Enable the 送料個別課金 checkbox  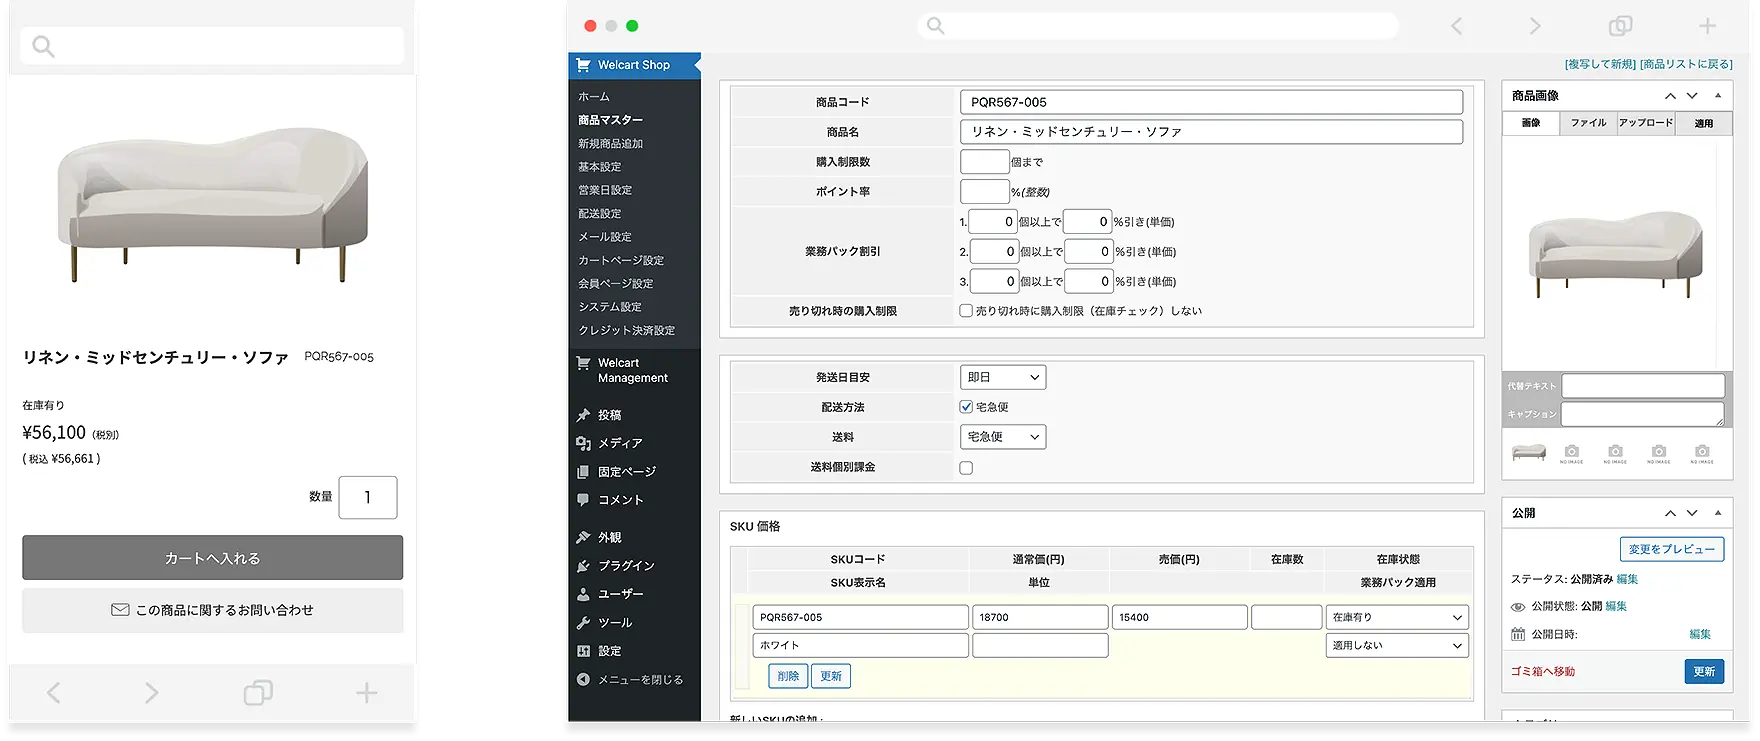(x=966, y=468)
